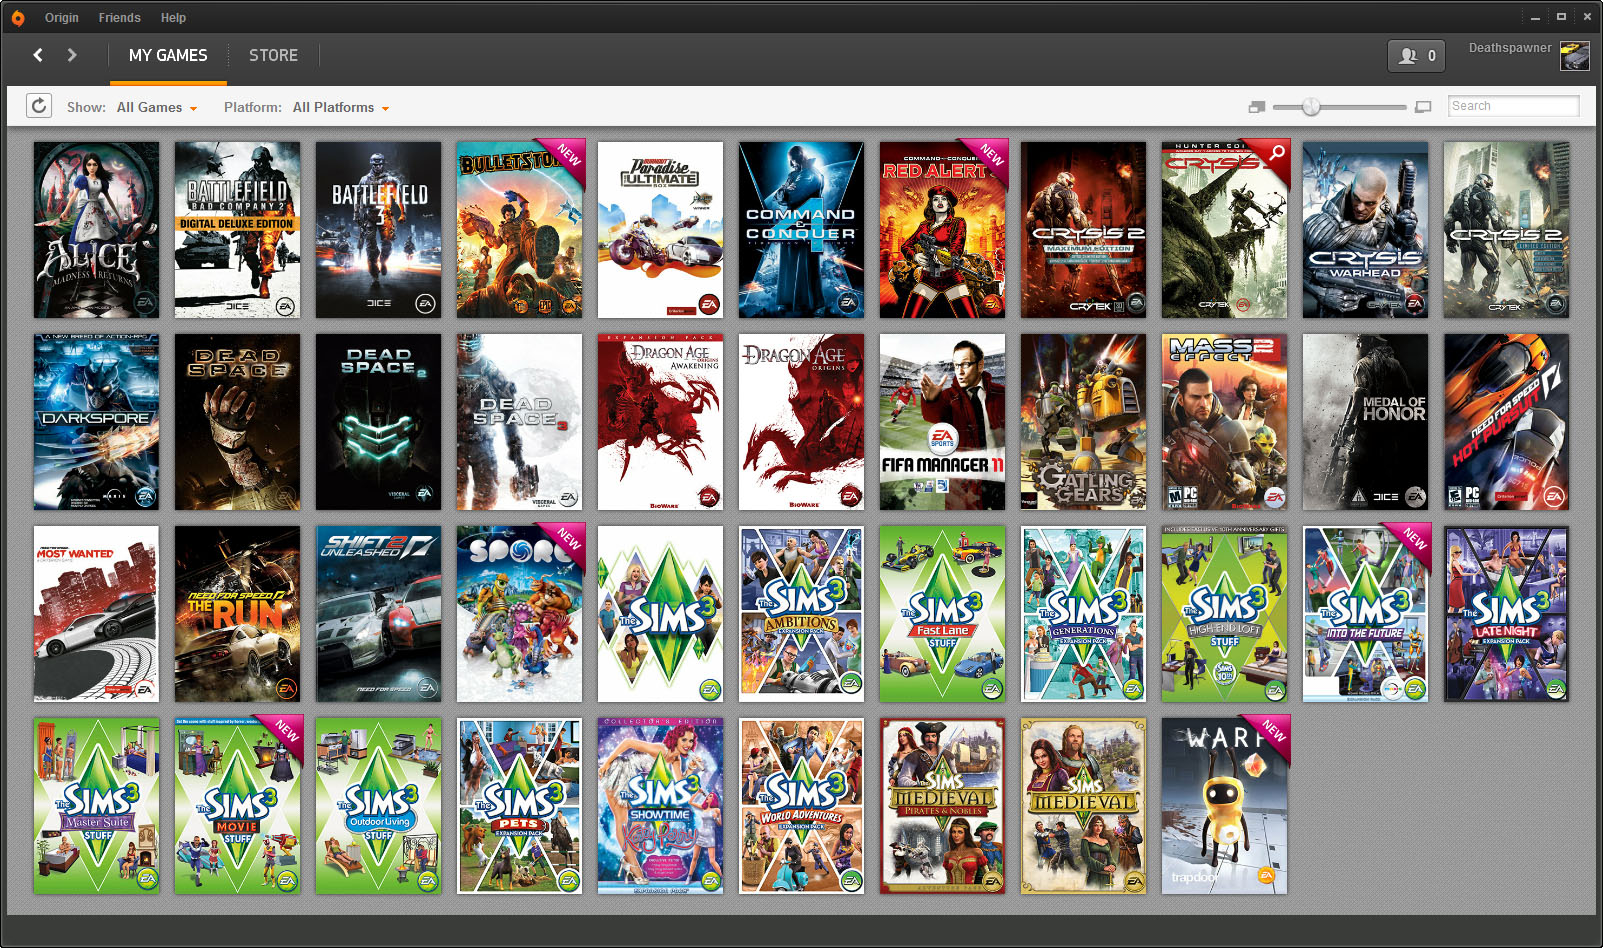
Task: Select The Sims 3 Ambitions tile
Action: point(801,614)
